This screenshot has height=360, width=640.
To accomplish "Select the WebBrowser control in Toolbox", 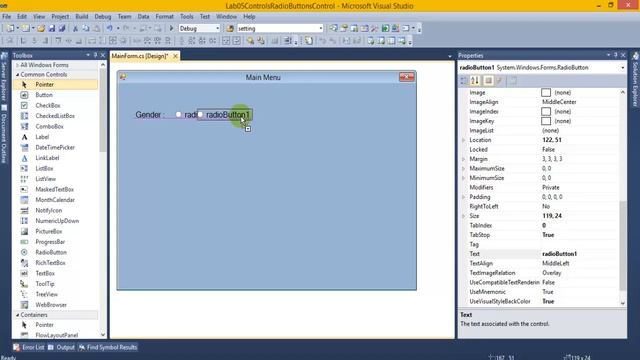I will (x=55, y=305).
